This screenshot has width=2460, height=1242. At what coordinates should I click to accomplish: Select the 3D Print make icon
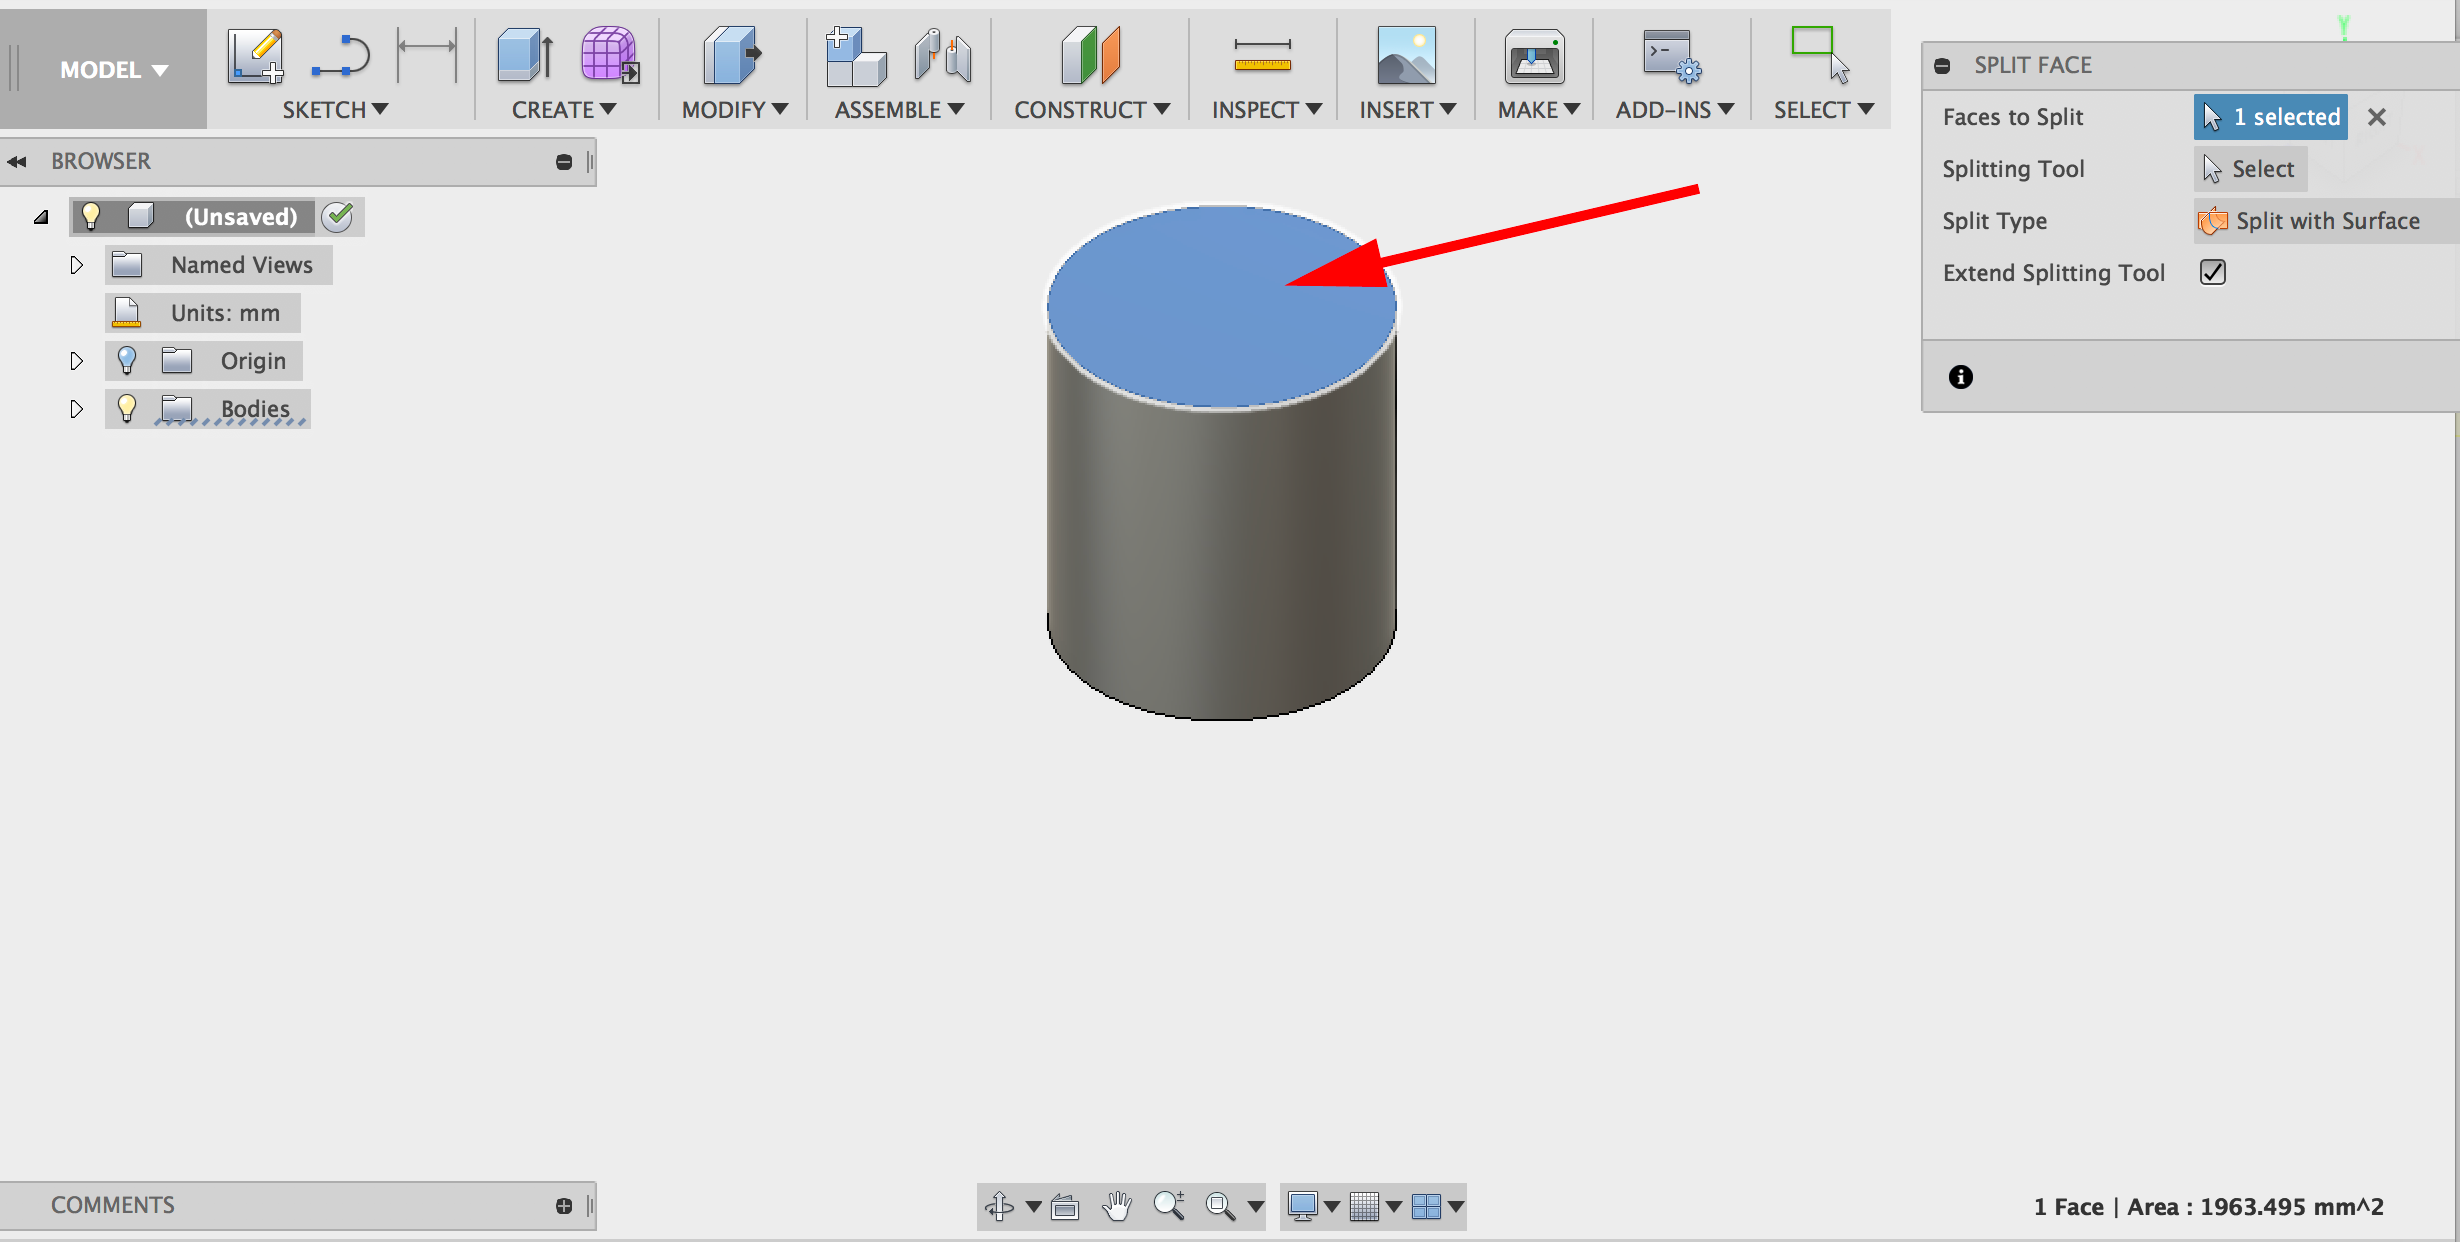tap(1534, 57)
